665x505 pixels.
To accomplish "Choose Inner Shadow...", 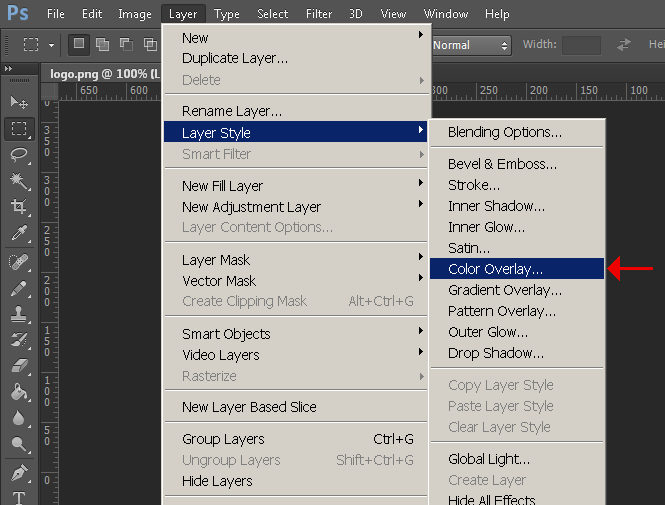I will [x=517, y=206].
